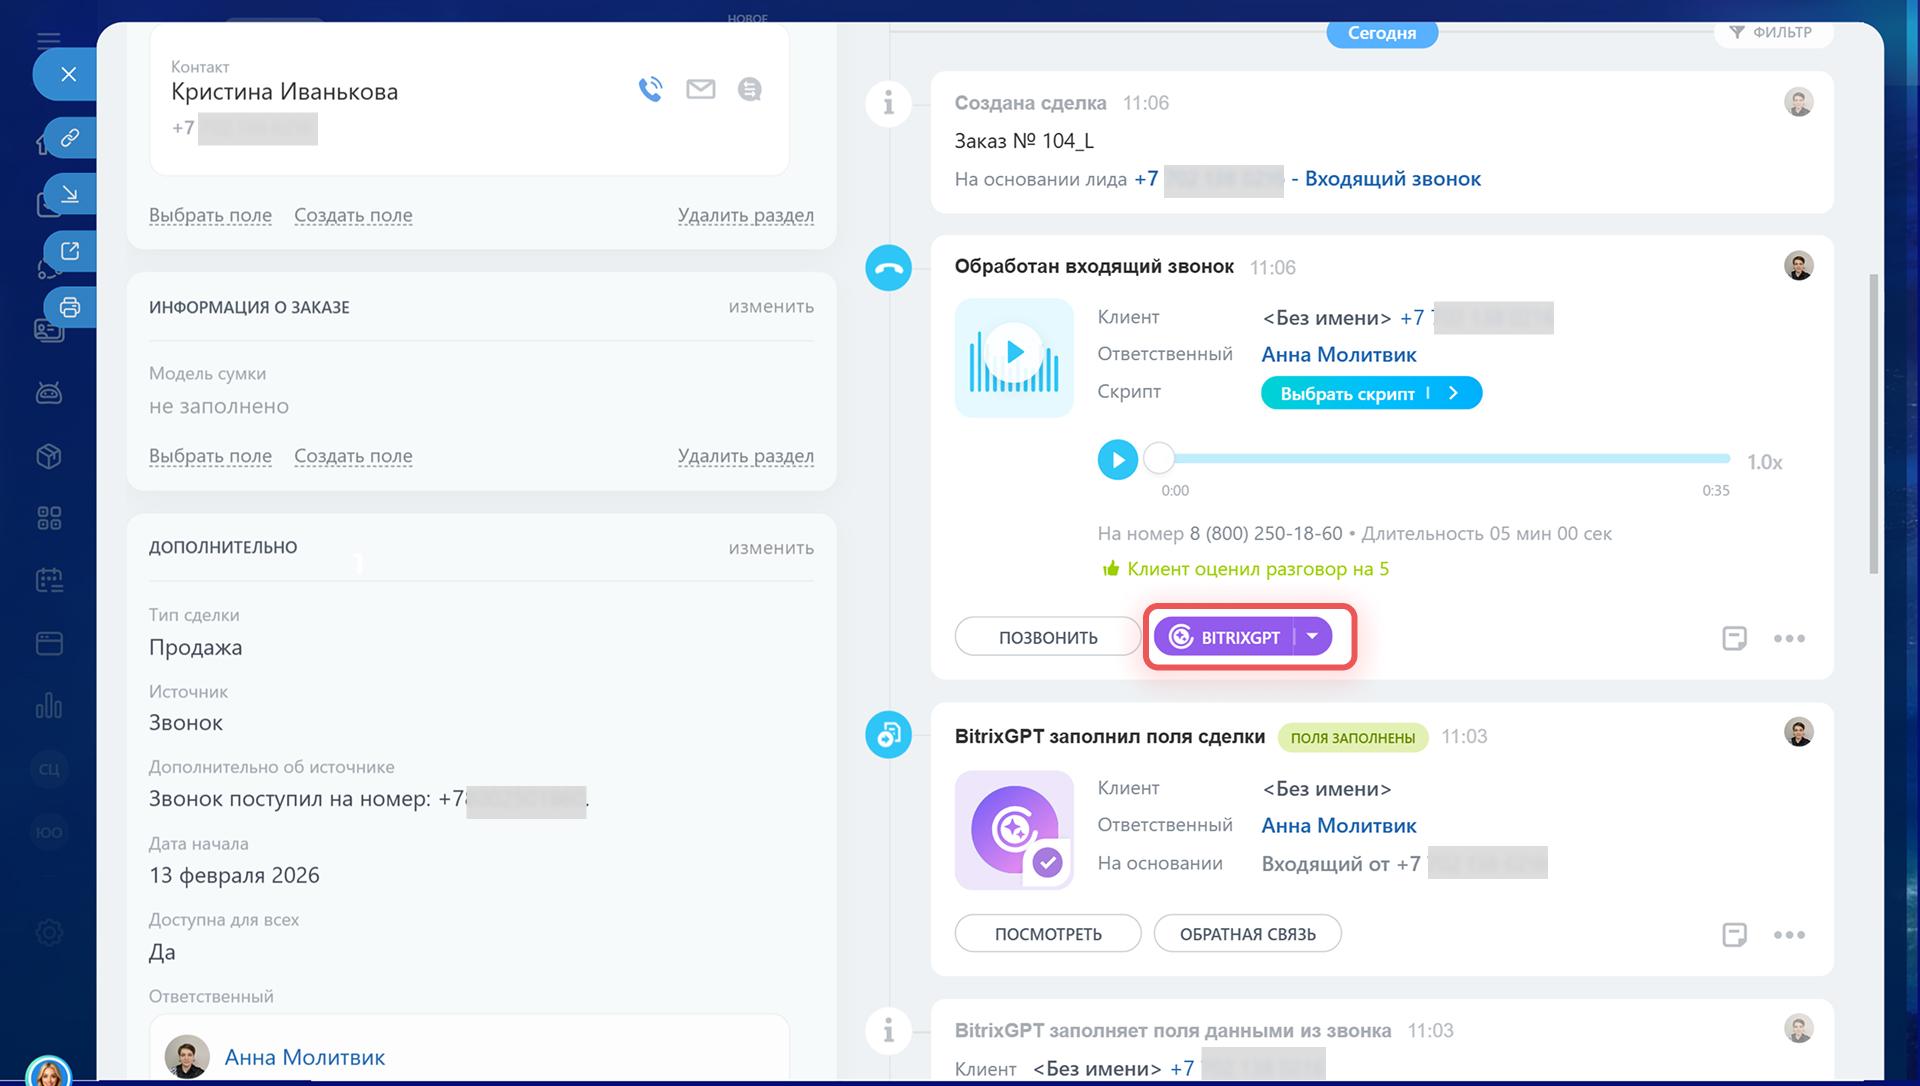Click изменить in the Информация о заказе section

770,307
